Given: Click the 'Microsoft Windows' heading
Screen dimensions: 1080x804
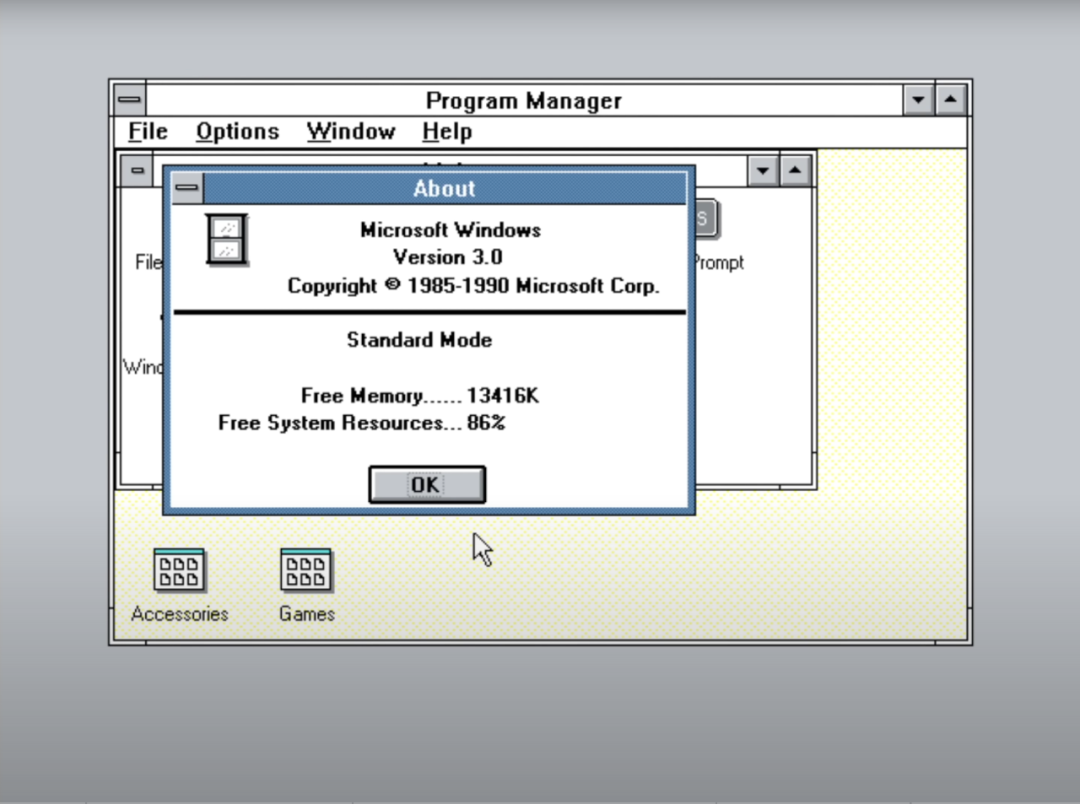Looking at the screenshot, I should point(450,229).
